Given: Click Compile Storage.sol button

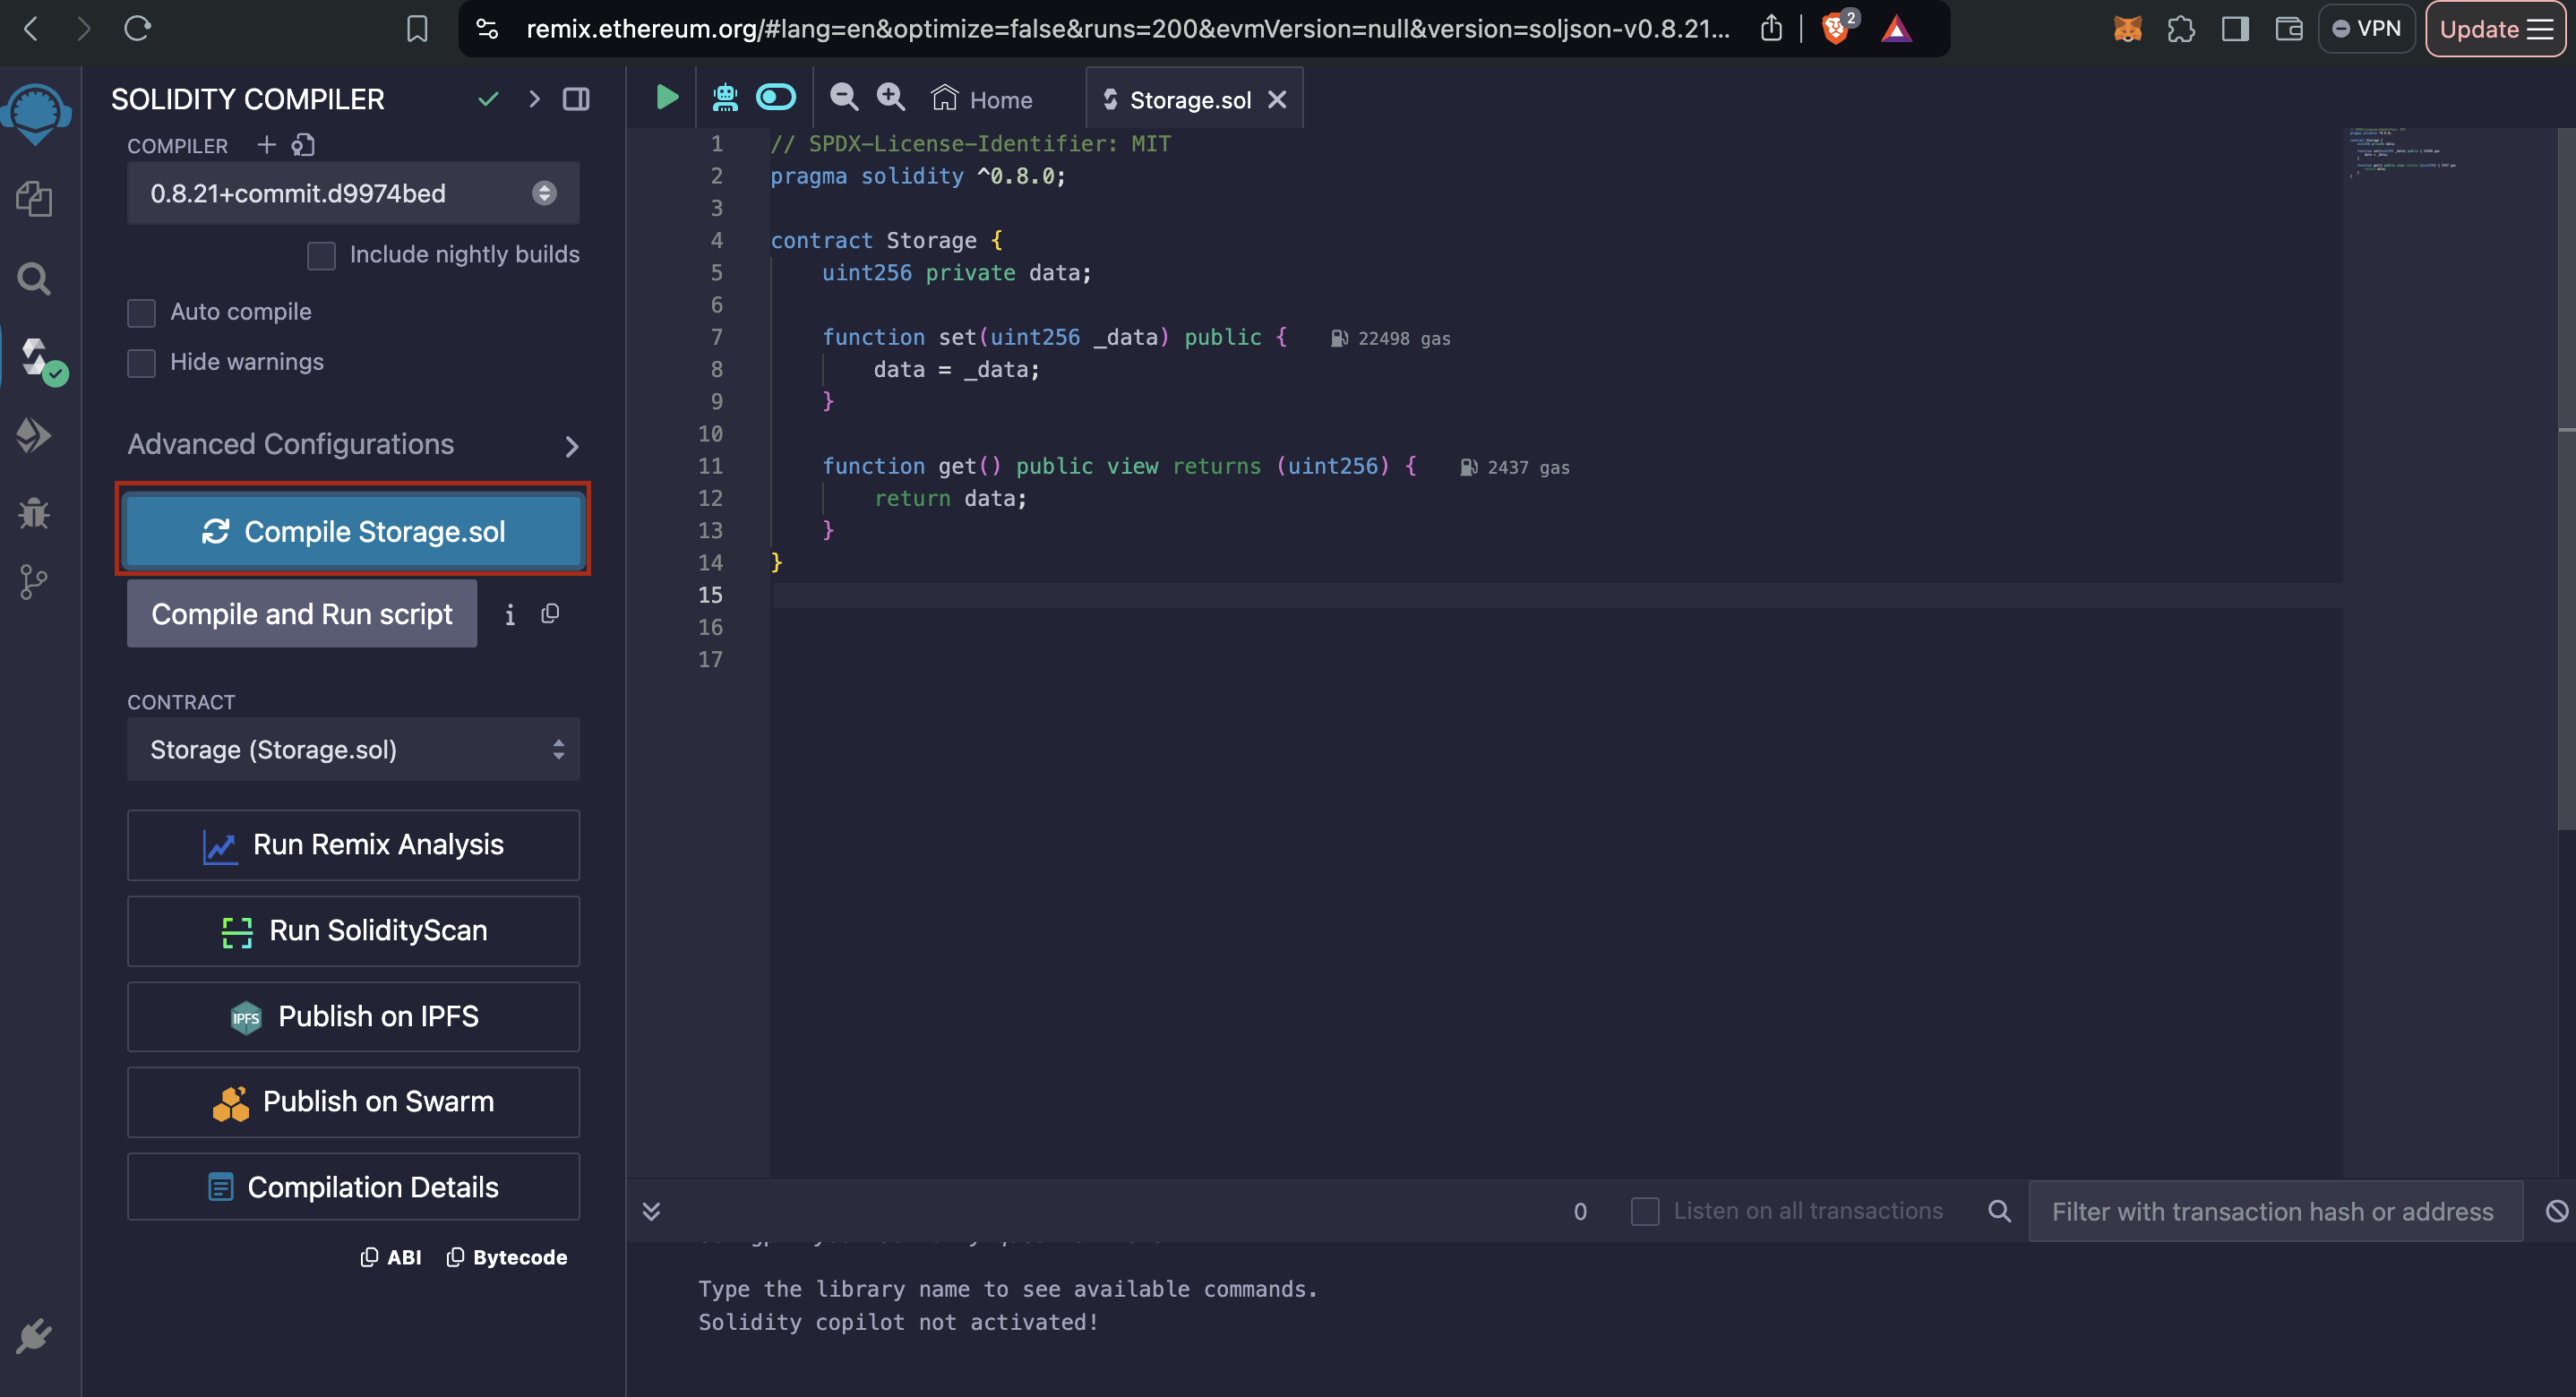Looking at the screenshot, I should (353, 531).
